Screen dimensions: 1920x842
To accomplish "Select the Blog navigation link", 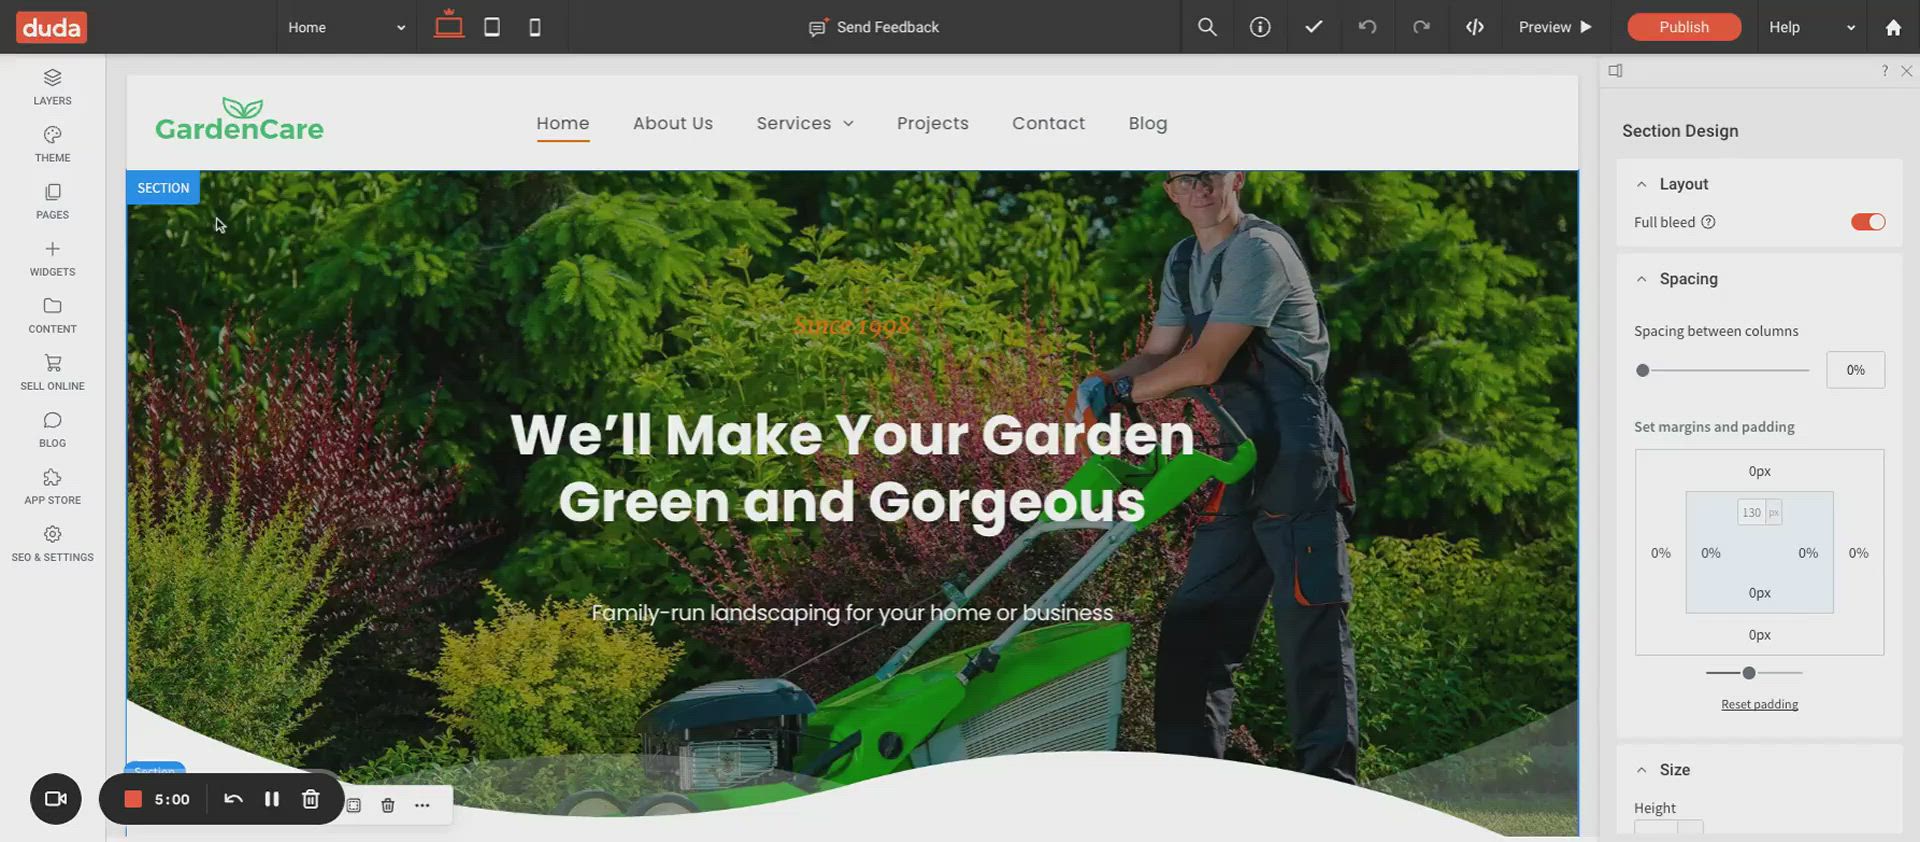I will (1148, 123).
